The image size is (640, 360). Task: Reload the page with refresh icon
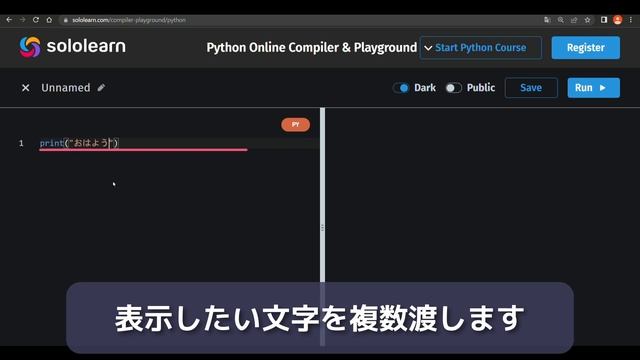[x=36, y=20]
